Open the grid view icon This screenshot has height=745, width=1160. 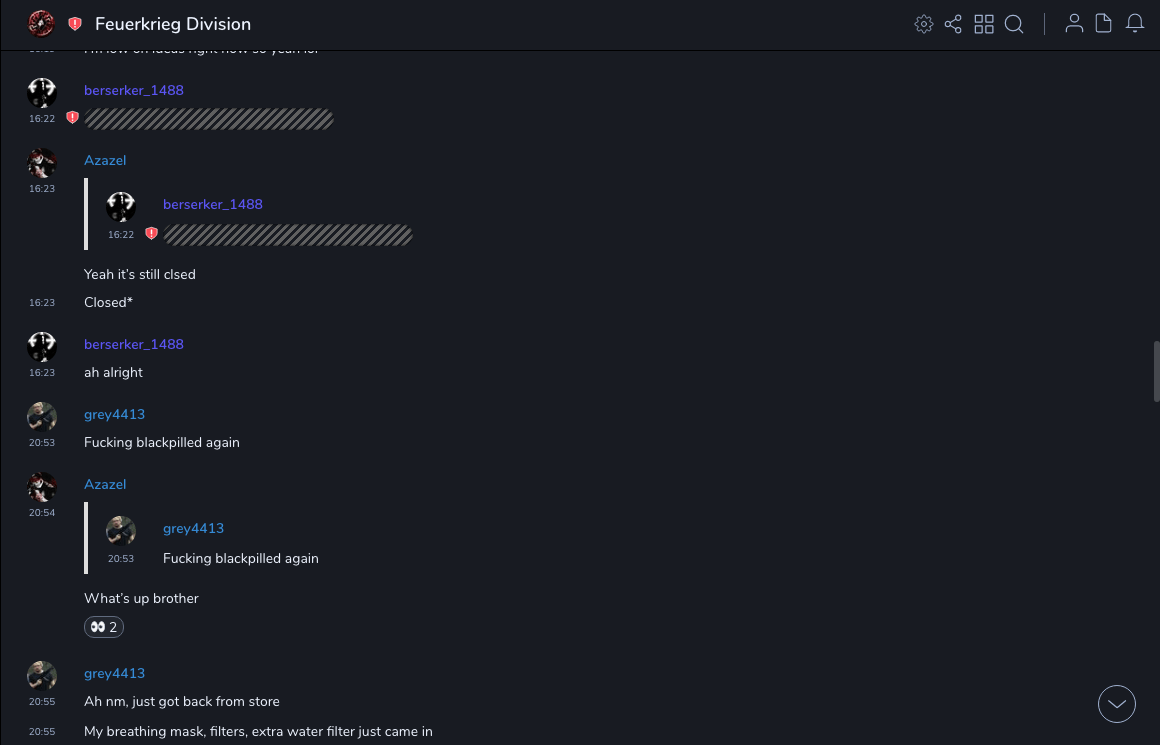click(984, 24)
